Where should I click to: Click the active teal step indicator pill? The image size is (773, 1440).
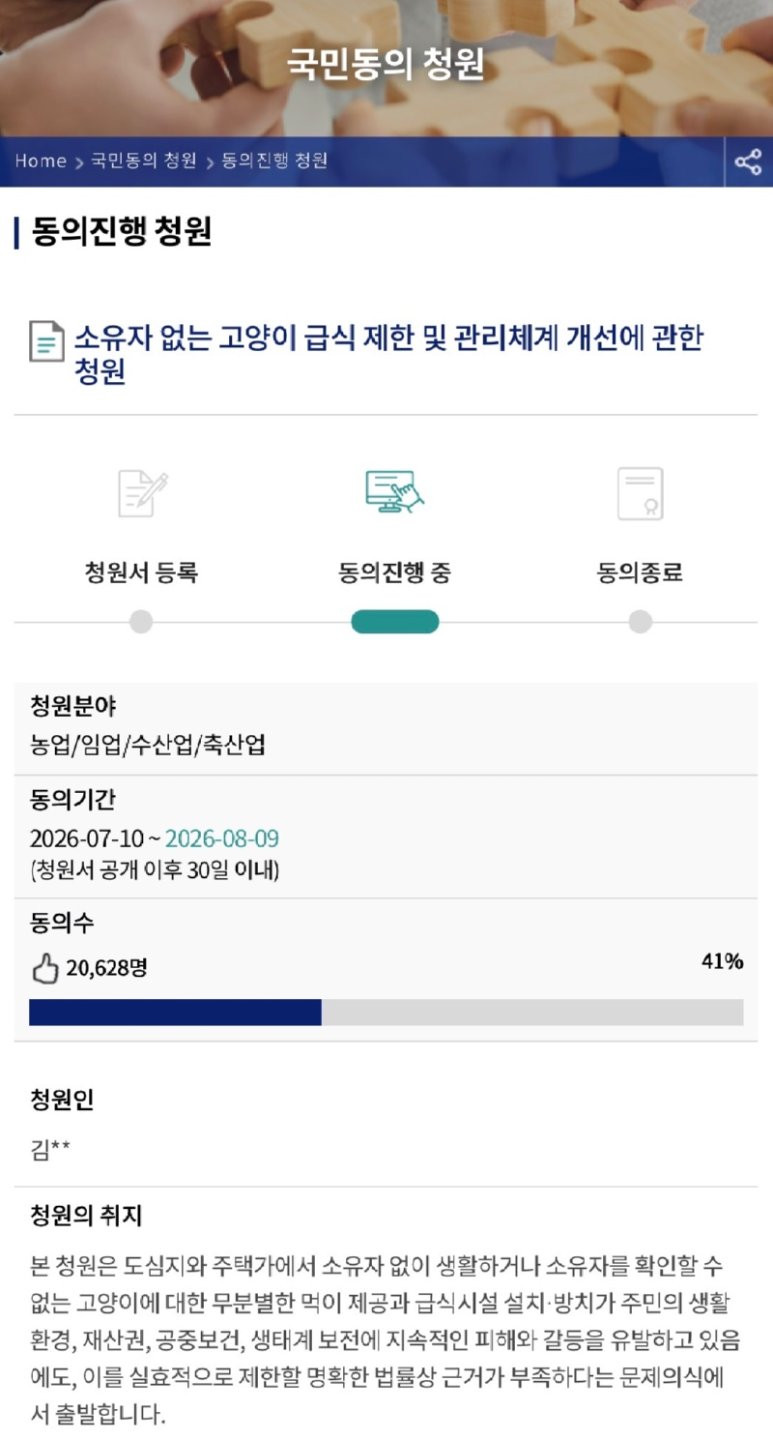(x=395, y=622)
